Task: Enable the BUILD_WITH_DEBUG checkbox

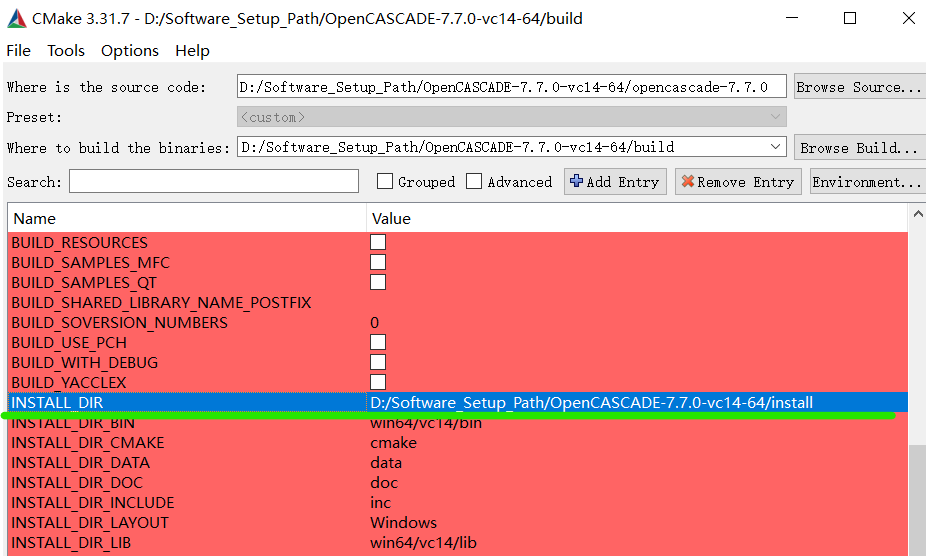Action: [378, 363]
